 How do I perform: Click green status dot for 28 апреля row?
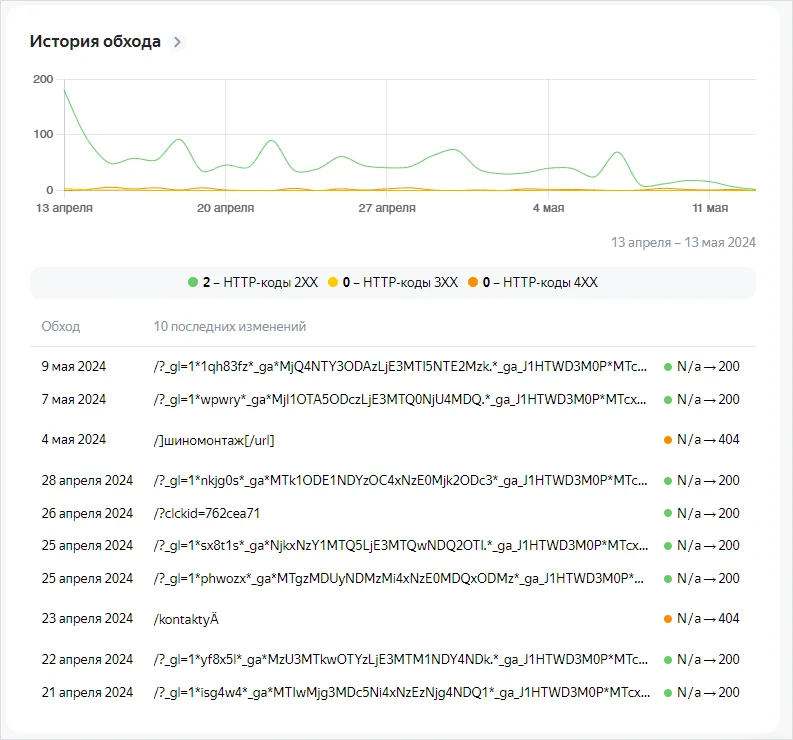click(668, 481)
